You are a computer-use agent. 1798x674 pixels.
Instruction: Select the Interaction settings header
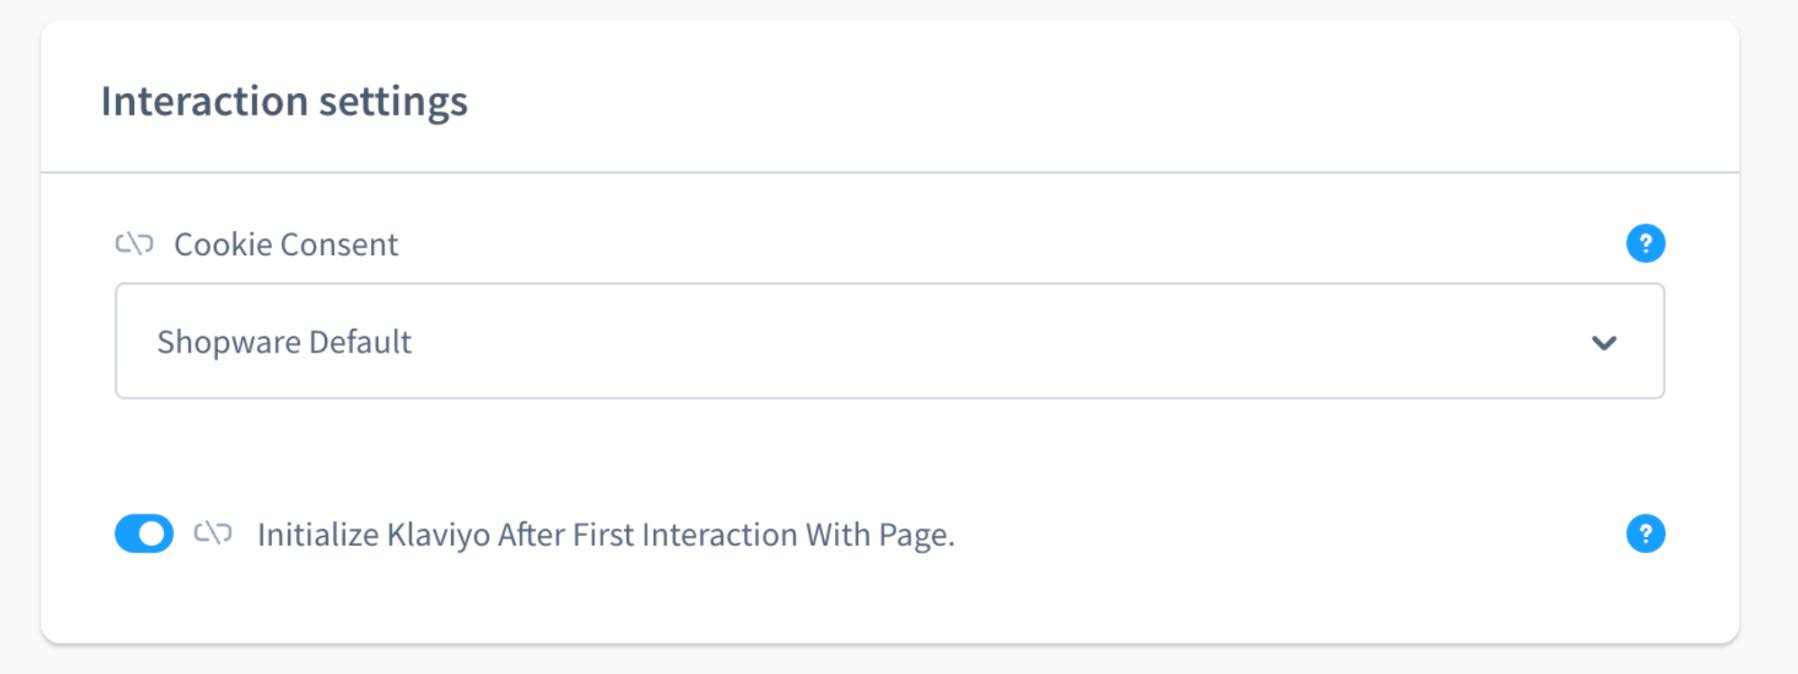(x=286, y=98)
